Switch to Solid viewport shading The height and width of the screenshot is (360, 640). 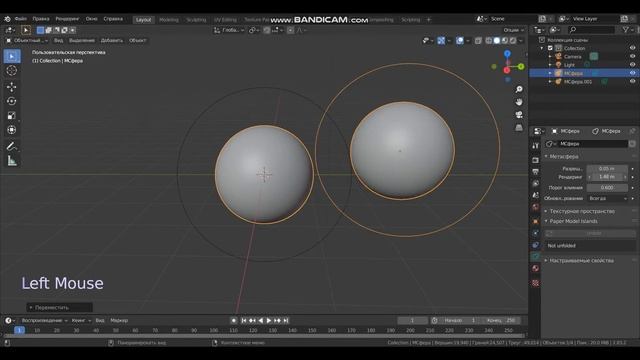click(x=497, y=41)
